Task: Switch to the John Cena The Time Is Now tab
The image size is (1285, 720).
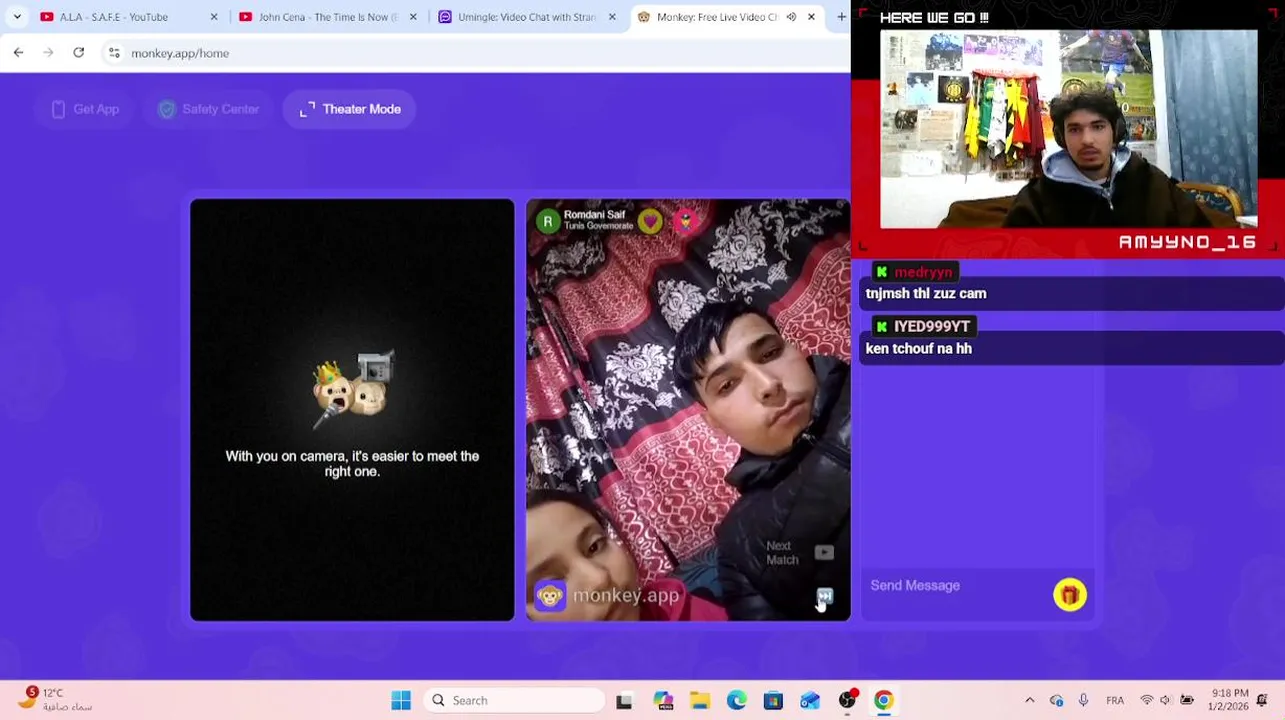Action: [328, 17]
